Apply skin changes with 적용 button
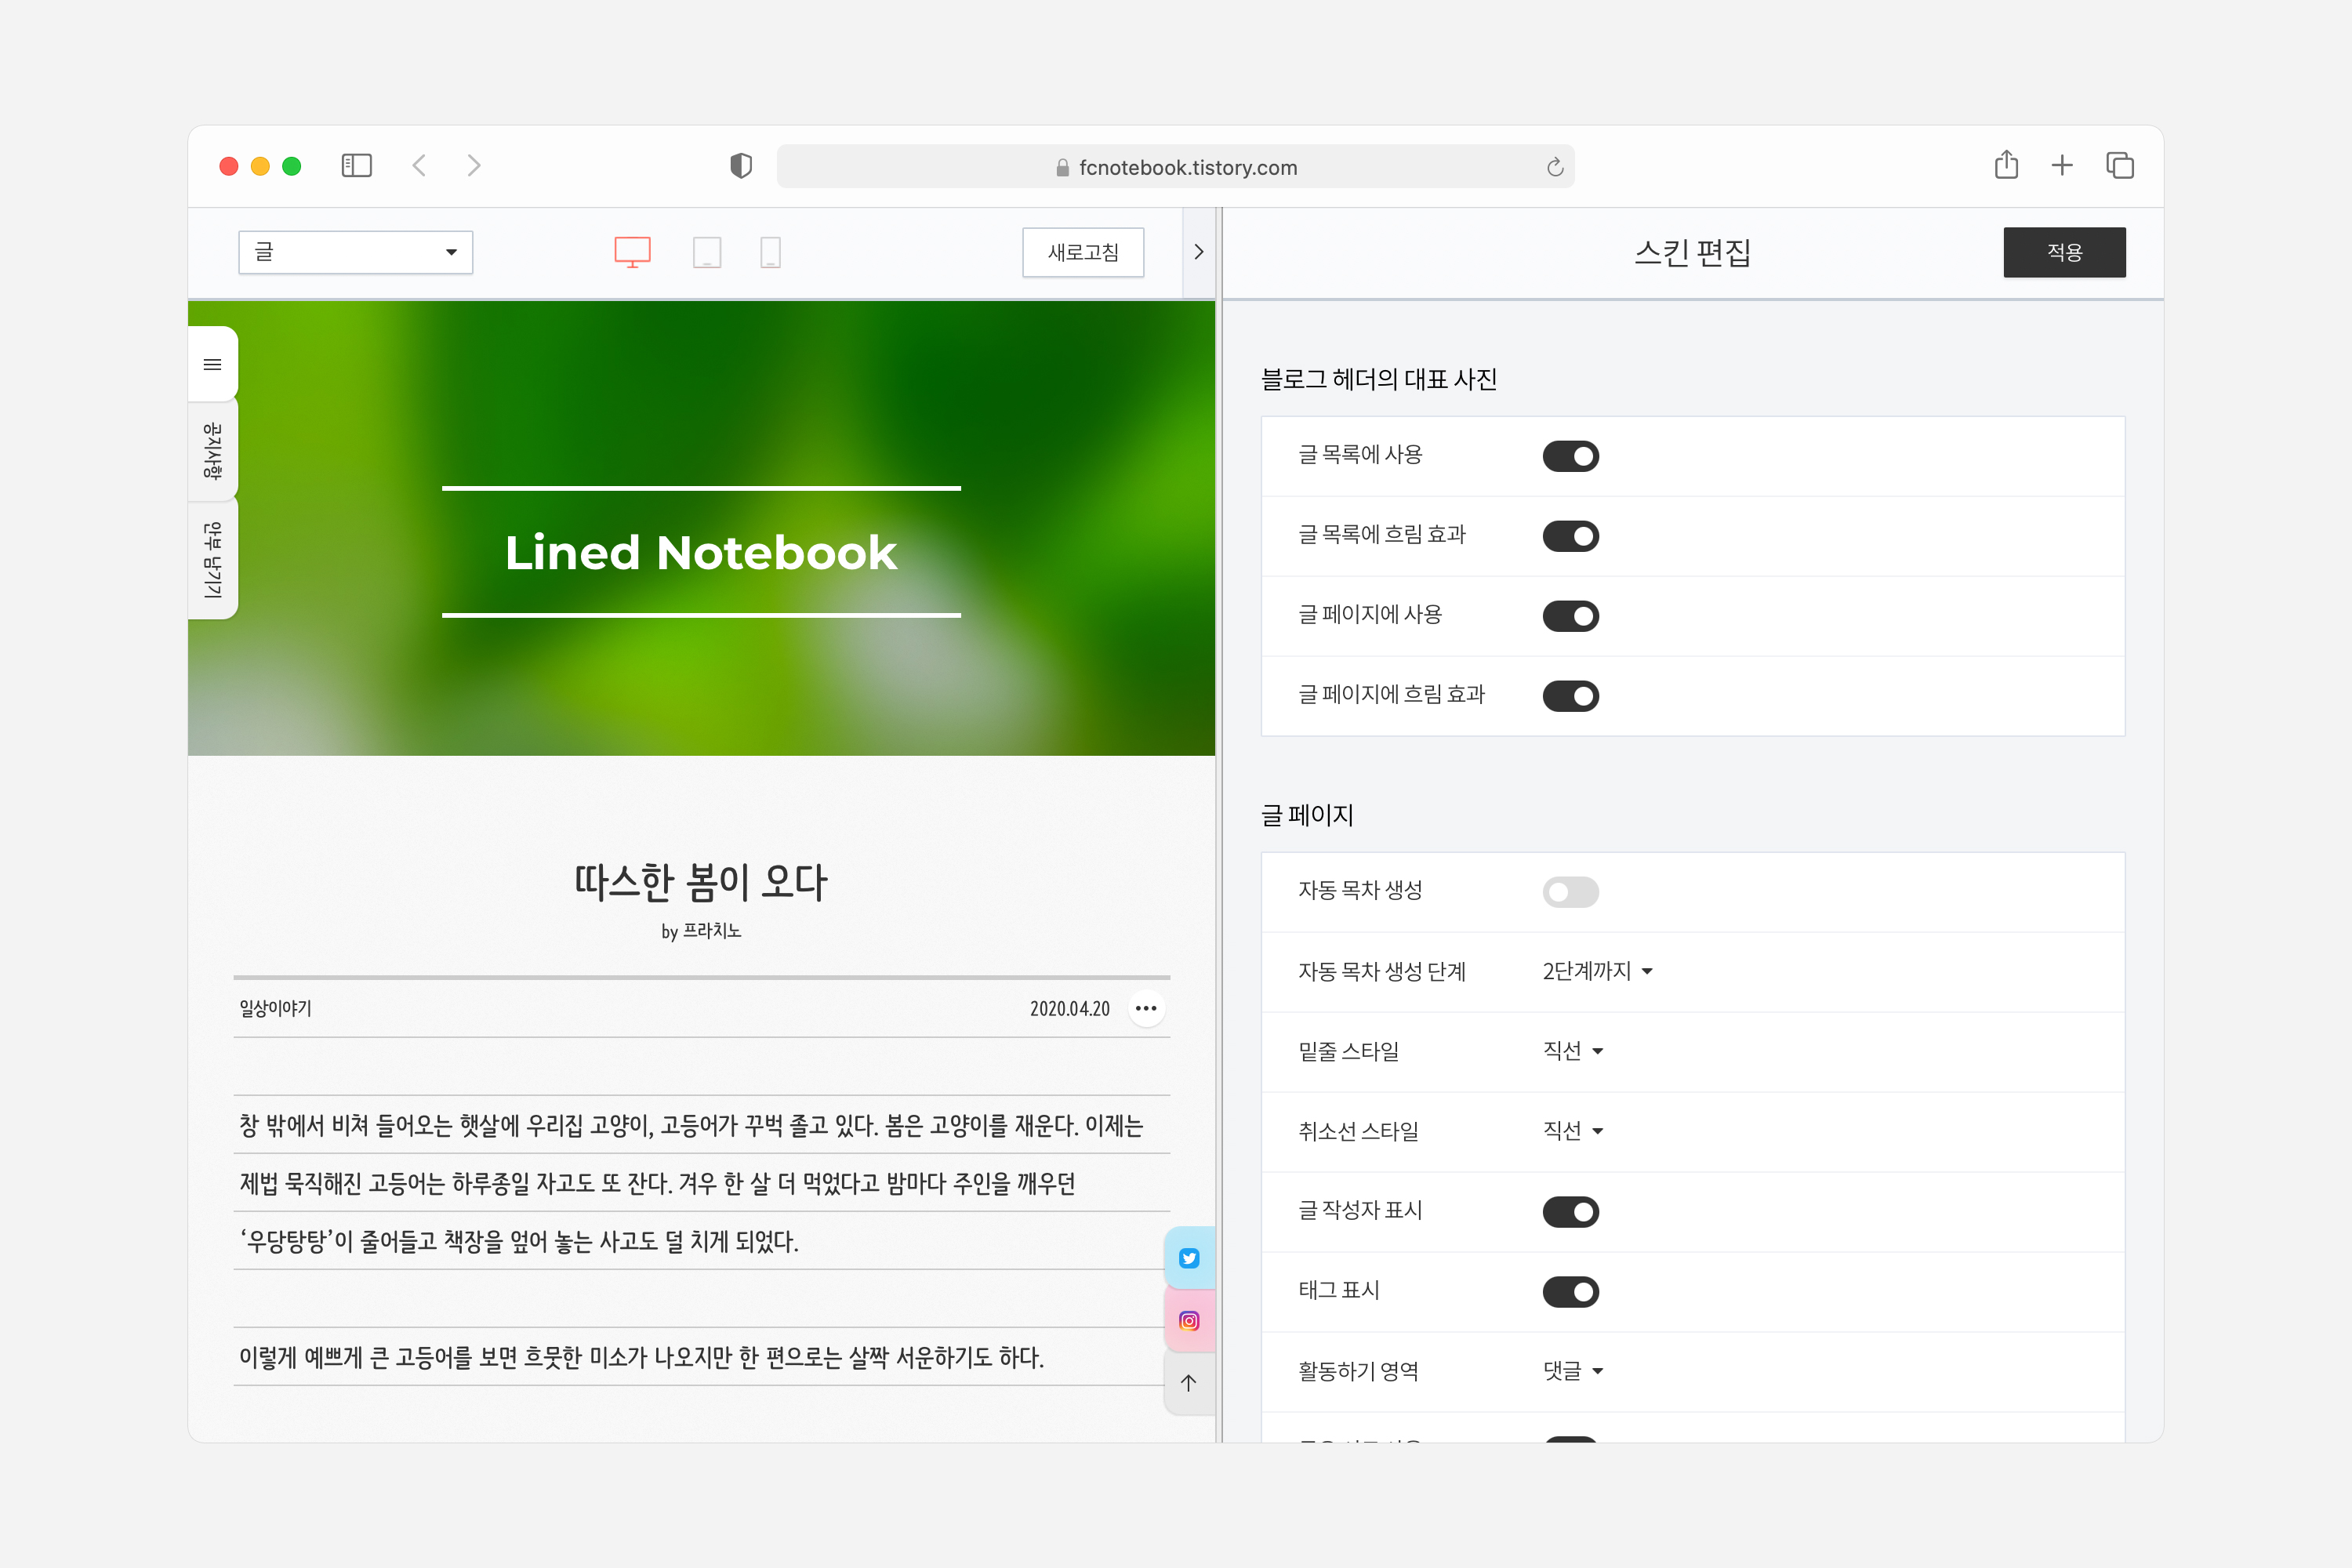2352x1568 pixels. coord(2064,252)
